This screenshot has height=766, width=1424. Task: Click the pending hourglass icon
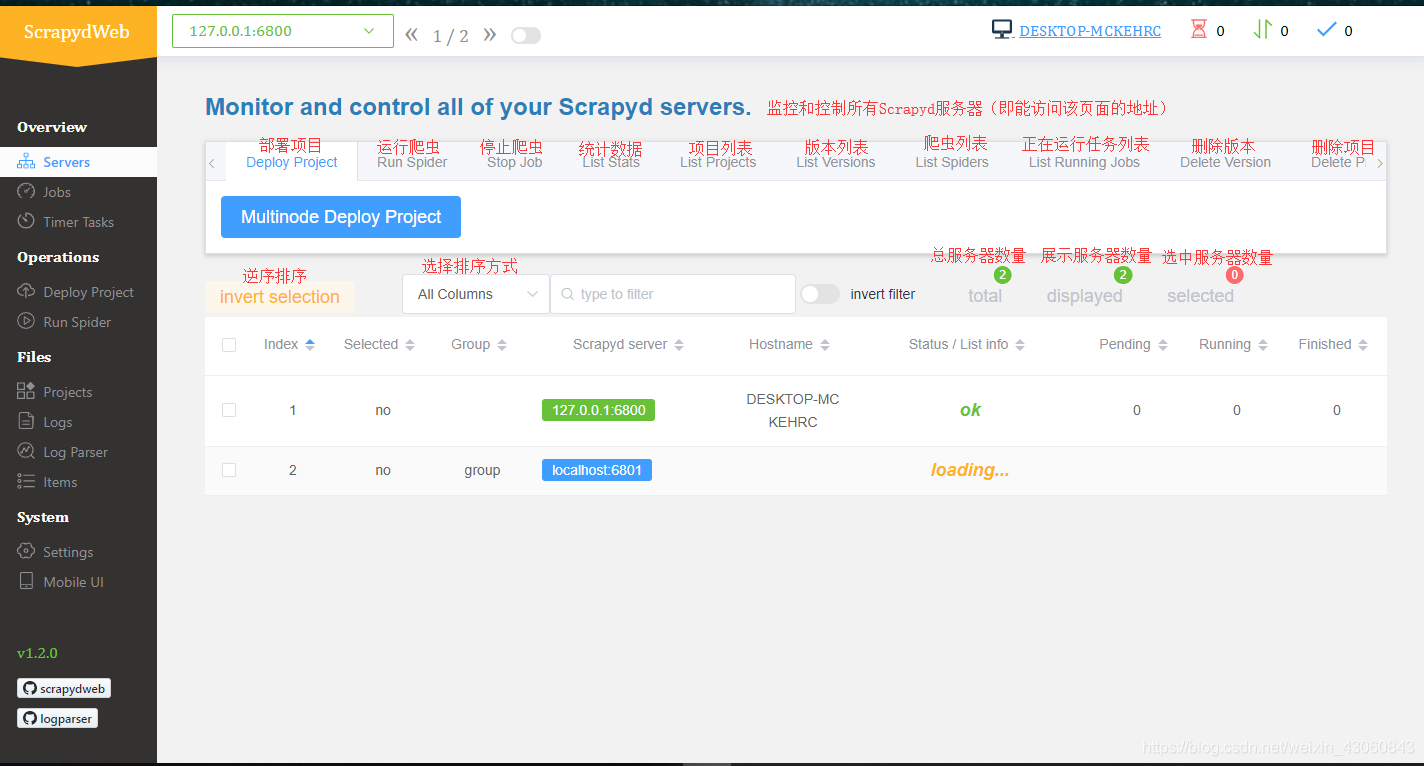coord(1199,30)
